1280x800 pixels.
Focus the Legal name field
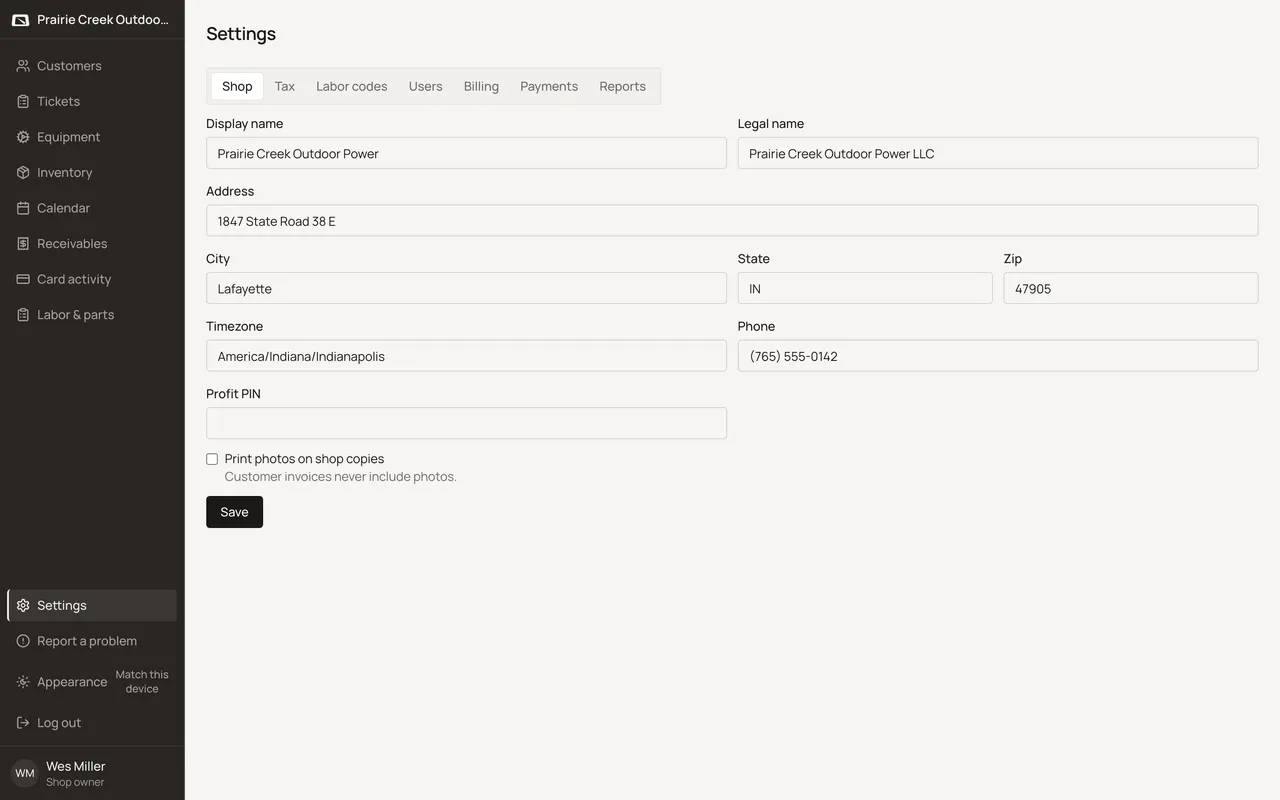(x=998, y=153)
